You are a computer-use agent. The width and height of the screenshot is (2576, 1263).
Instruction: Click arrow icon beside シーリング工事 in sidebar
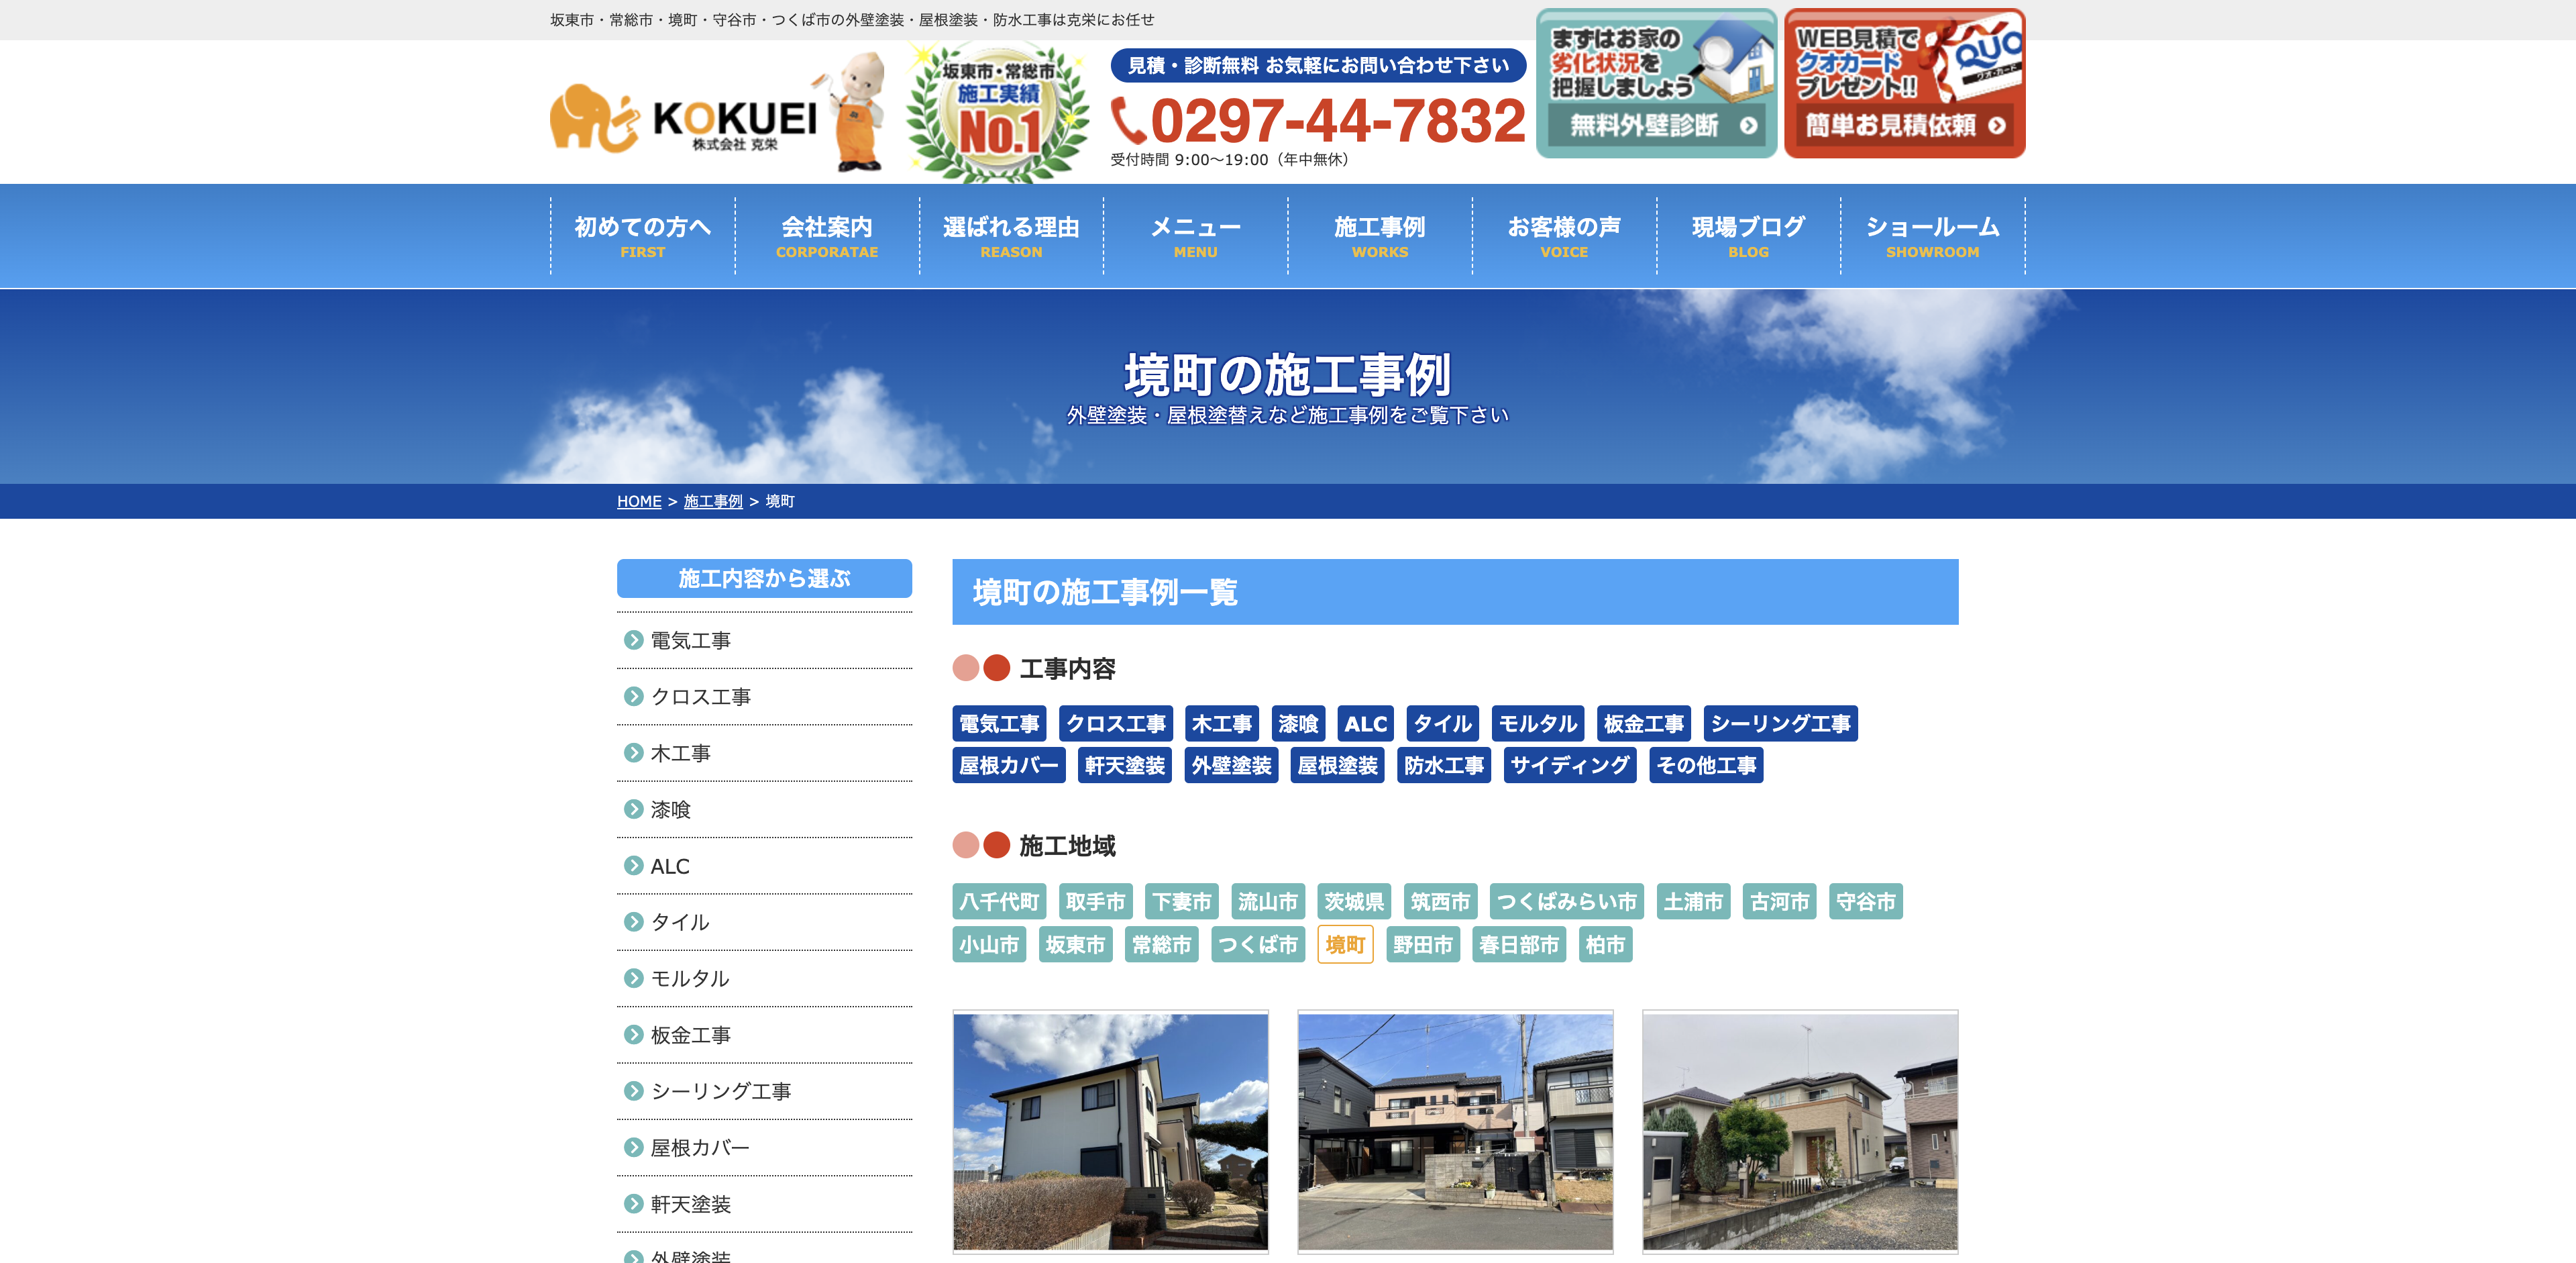[x=633, y=1091]
